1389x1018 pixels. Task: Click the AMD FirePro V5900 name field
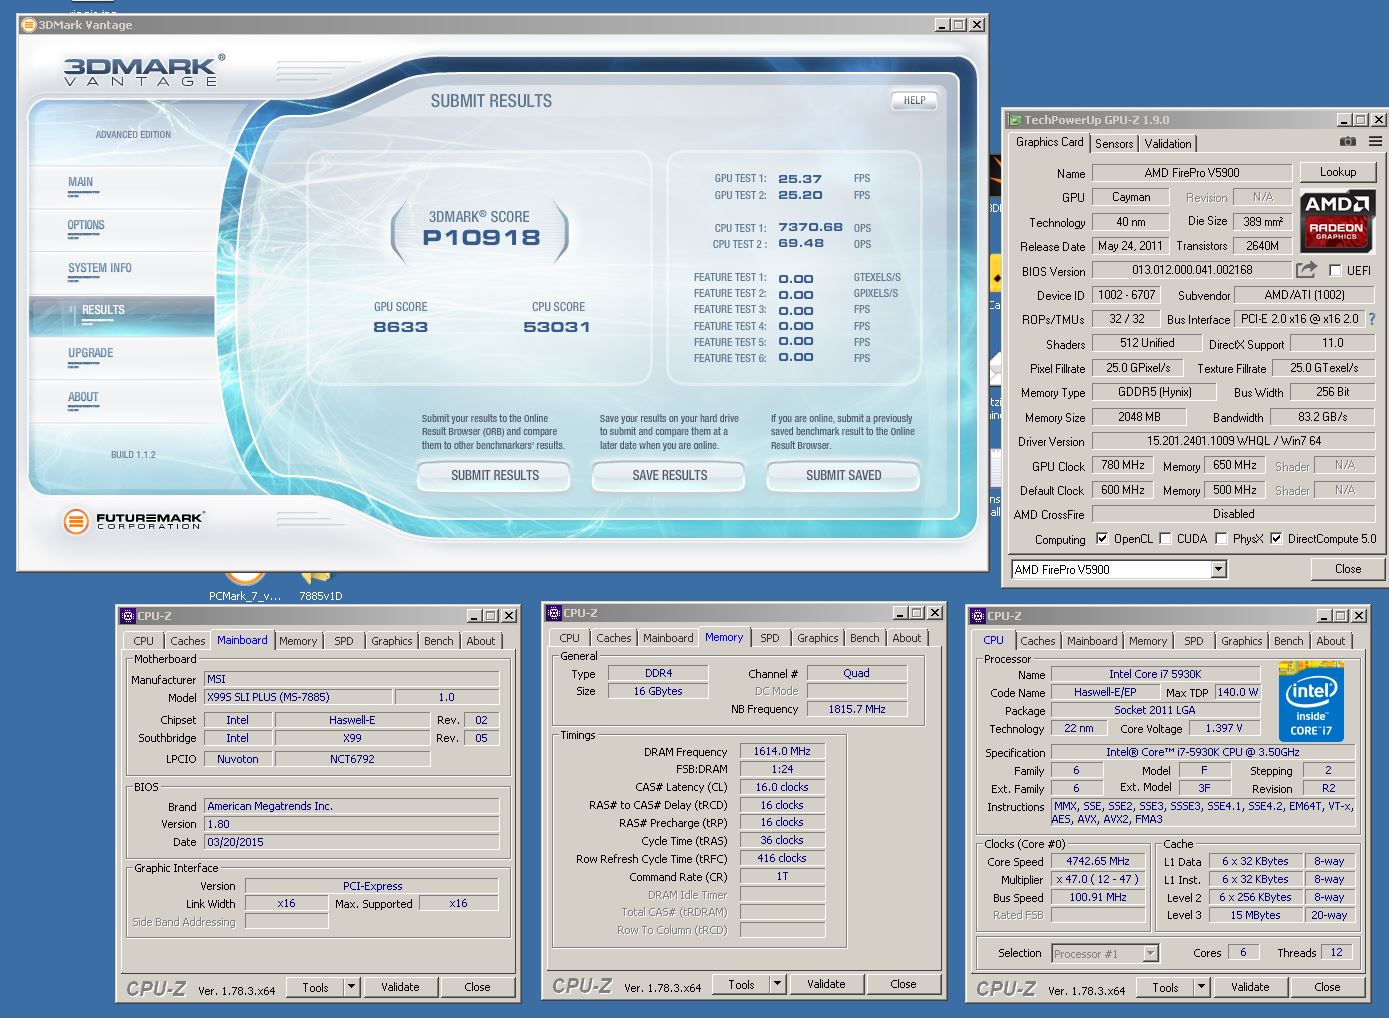point(1191,173)
